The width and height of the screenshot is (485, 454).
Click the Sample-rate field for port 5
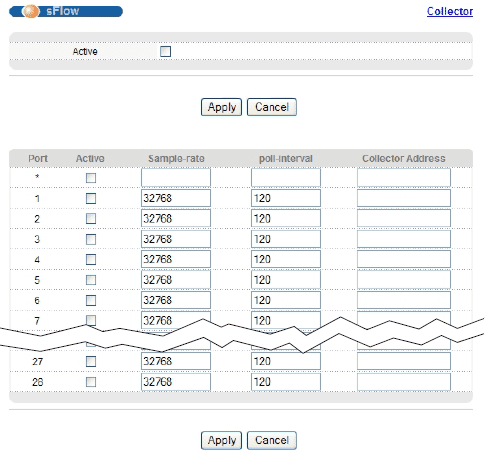pyautogui.click(x=176, y=280)
